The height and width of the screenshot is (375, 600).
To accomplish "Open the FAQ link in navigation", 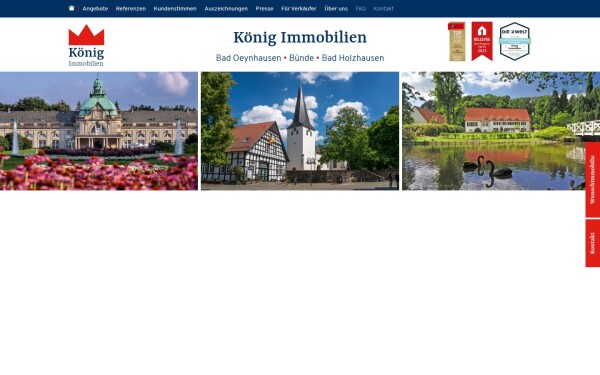I will point(360,8).
